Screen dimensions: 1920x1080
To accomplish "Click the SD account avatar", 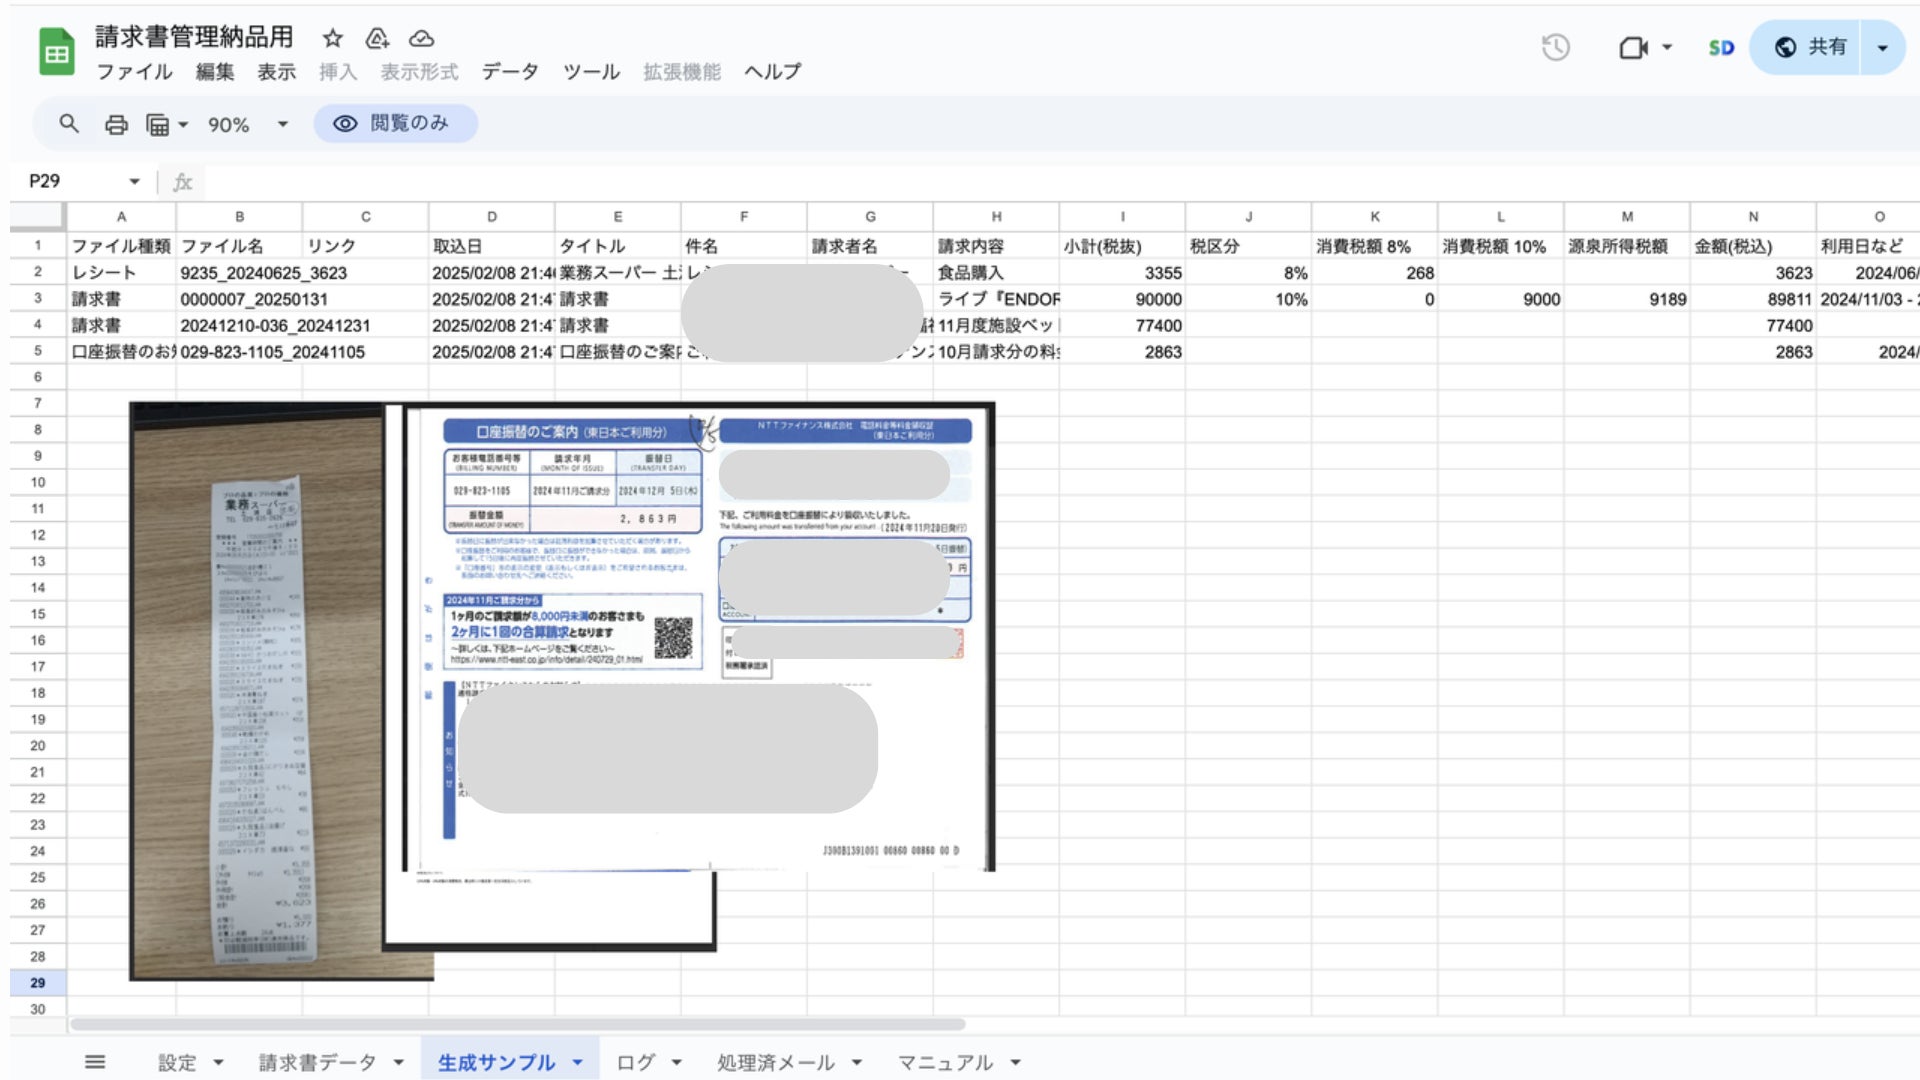I will click(x=1721, y=47).
